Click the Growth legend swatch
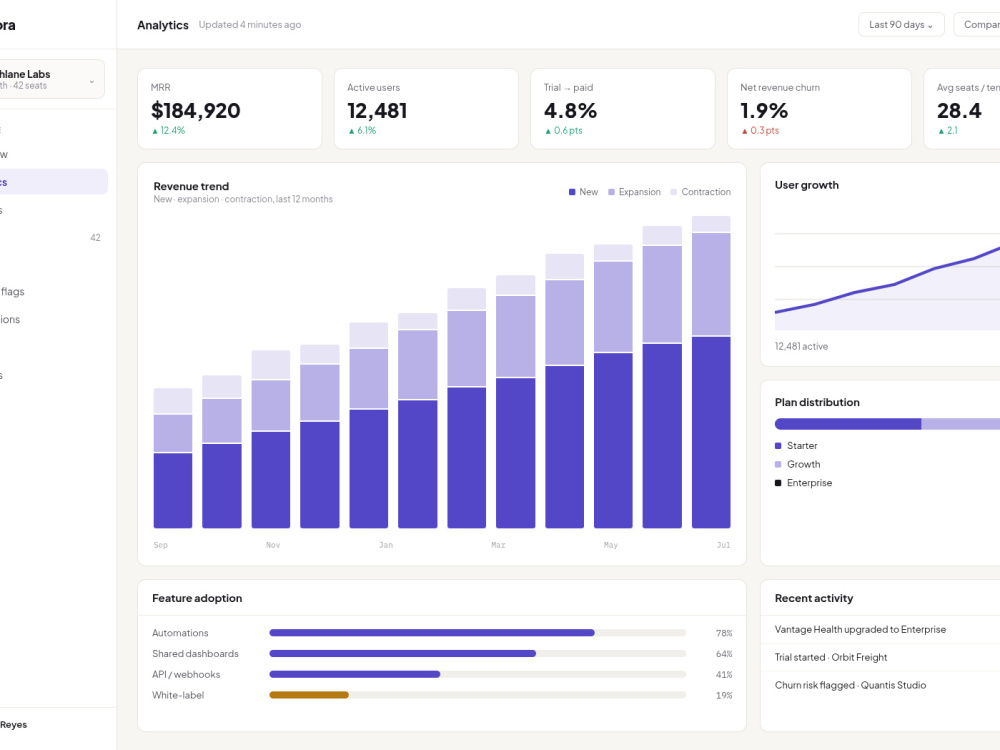Screen dimensions: 1000x750 (778, 464)
